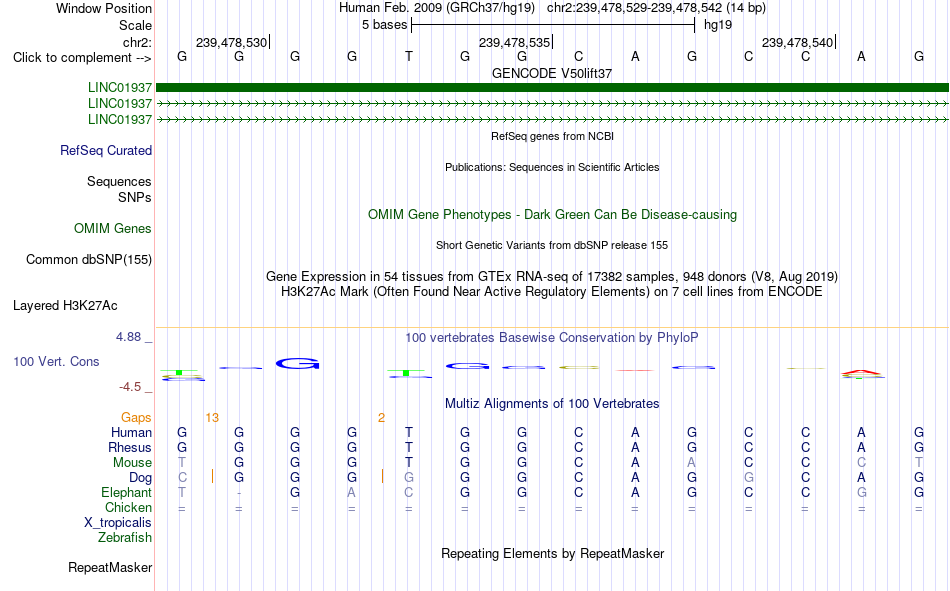This screenshot has width=950, height=591.
Task: Open the OMIM Gene Phenotypes track title
Action: point(552,215)
